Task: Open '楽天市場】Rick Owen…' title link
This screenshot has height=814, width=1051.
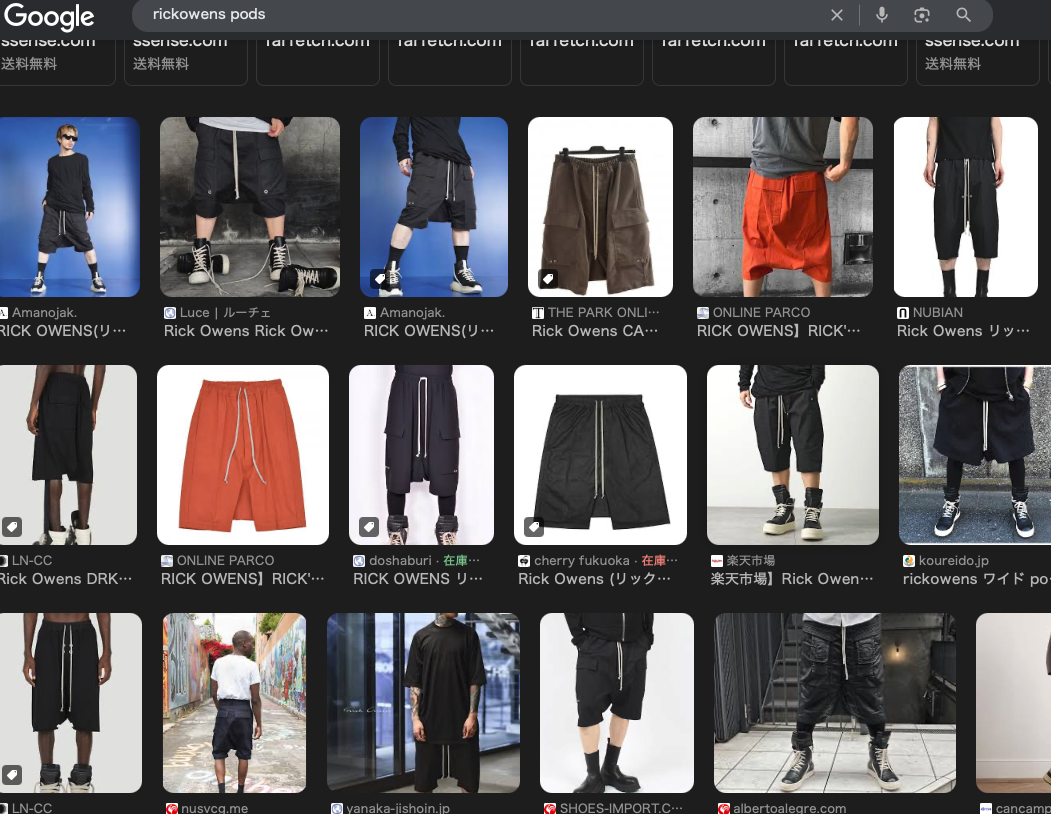Action: [792, 579]
